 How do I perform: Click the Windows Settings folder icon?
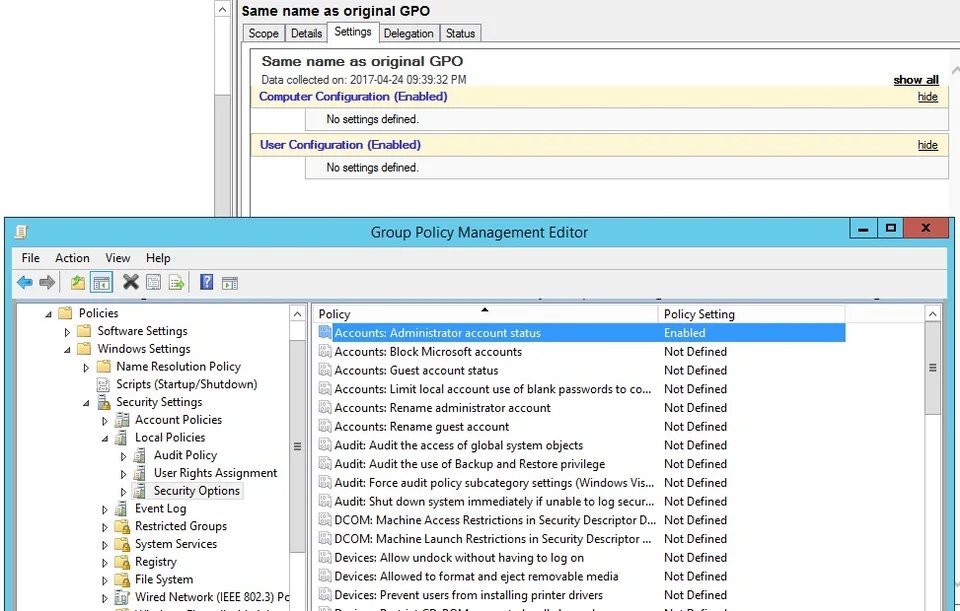tap(84, 349)
